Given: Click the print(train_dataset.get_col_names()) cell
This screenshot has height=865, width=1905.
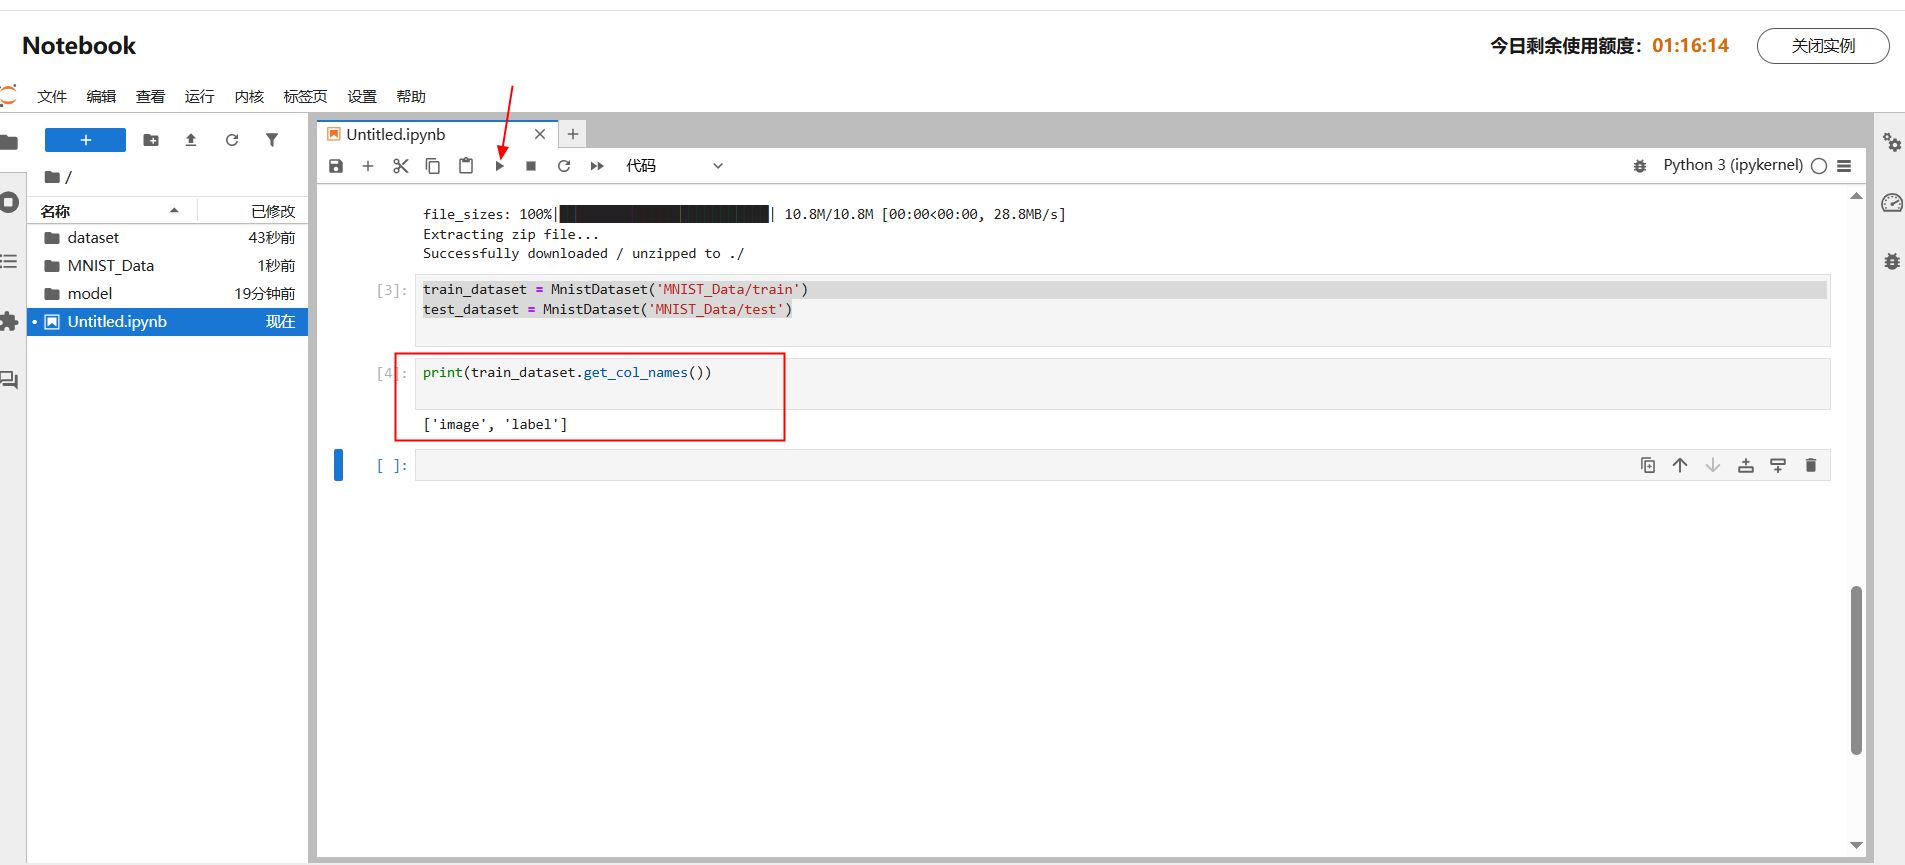Looking at the screenshot, I should [1123, 384].
